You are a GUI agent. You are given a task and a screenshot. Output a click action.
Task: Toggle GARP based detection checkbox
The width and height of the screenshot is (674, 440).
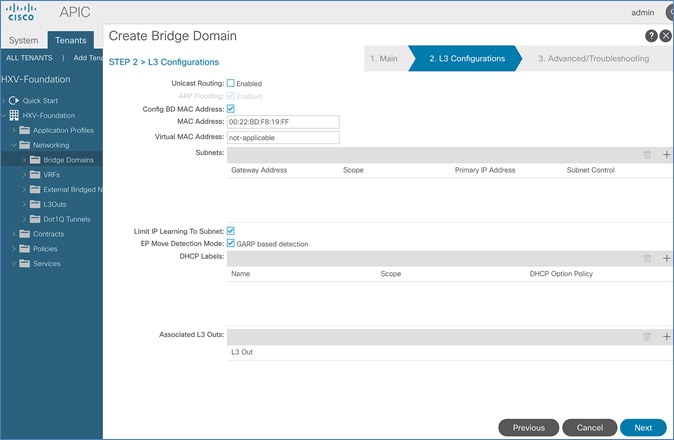click(231, 243)
